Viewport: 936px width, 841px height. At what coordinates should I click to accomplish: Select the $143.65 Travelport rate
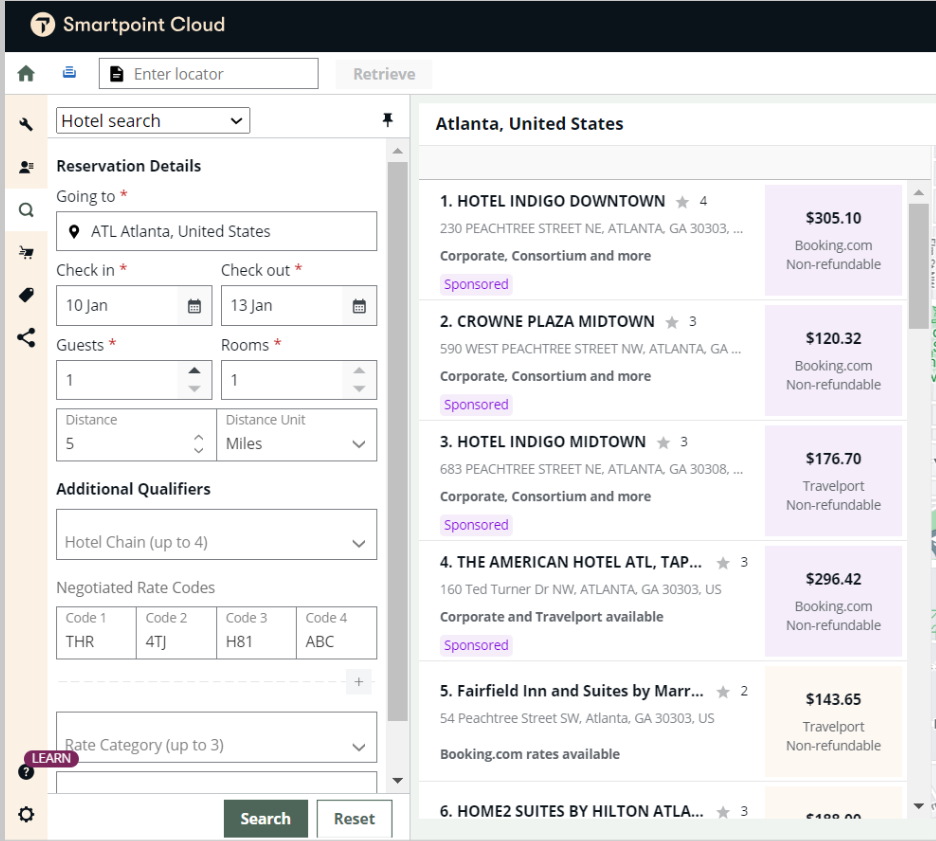click(x=833, y=721)
